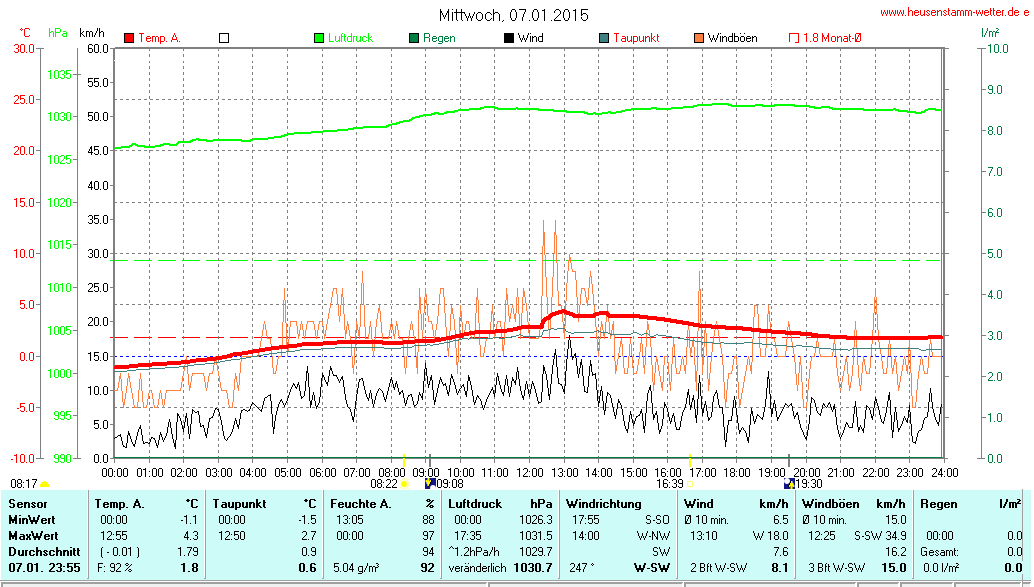The height and width of the screenshot is (587, 1034).
Task: Click the green Luftdruck legend square
Action: point(319,38)
